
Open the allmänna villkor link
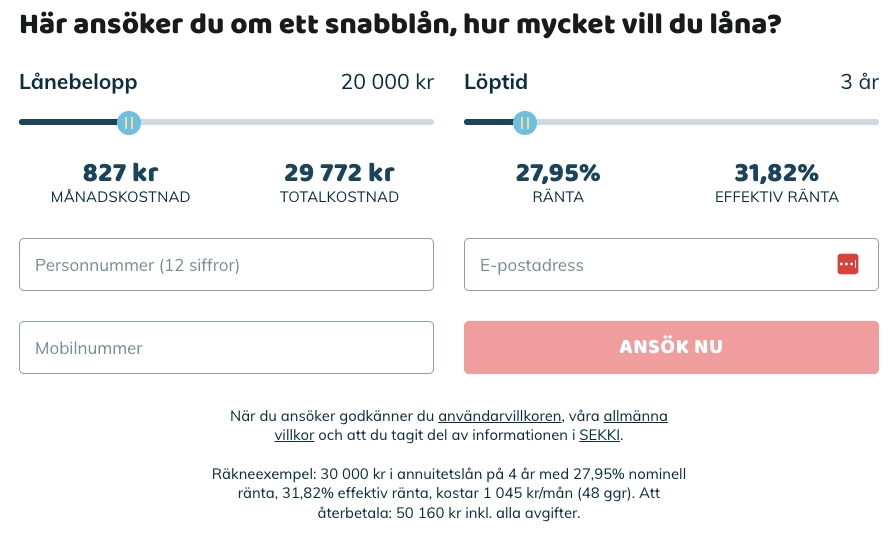coord(635,416)
